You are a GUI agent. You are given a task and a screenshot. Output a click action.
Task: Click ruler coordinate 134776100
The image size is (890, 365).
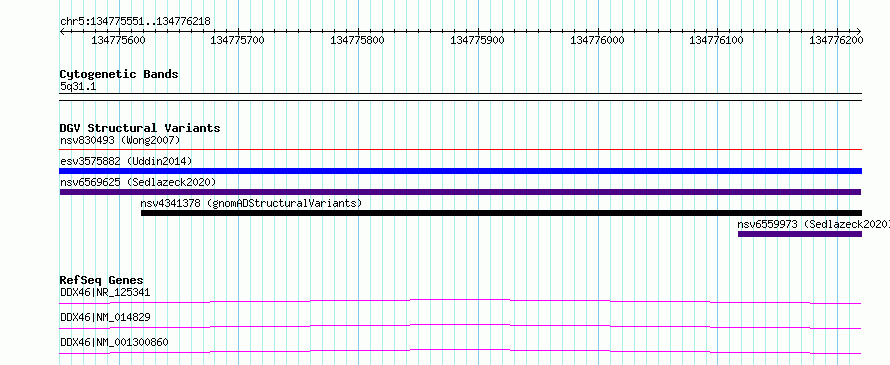[x=716, y=40]
